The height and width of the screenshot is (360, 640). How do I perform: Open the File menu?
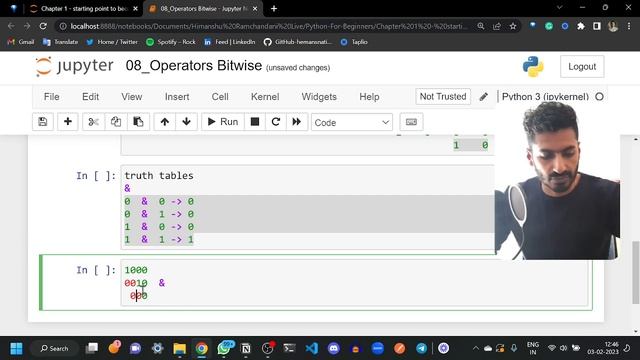pos(51,97)
